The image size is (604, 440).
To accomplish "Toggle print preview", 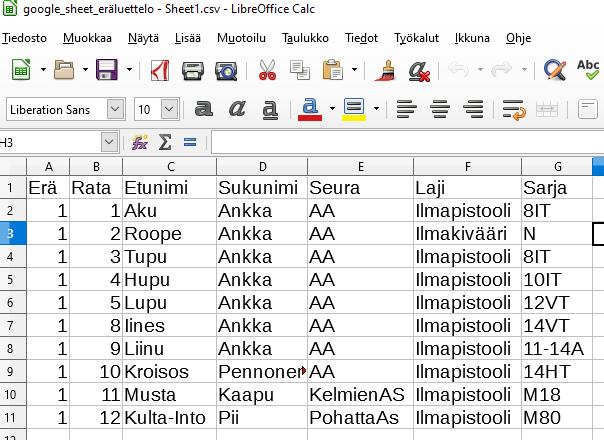I will [226, 71].
